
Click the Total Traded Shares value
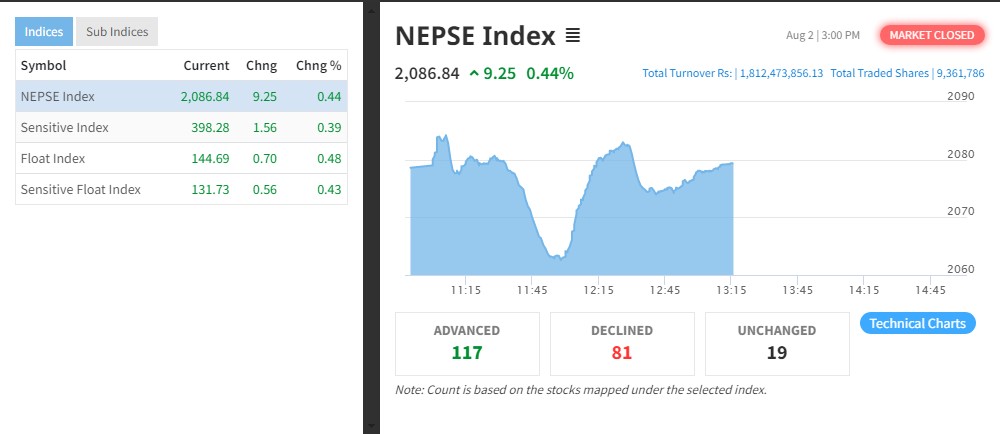click(959, 73)
